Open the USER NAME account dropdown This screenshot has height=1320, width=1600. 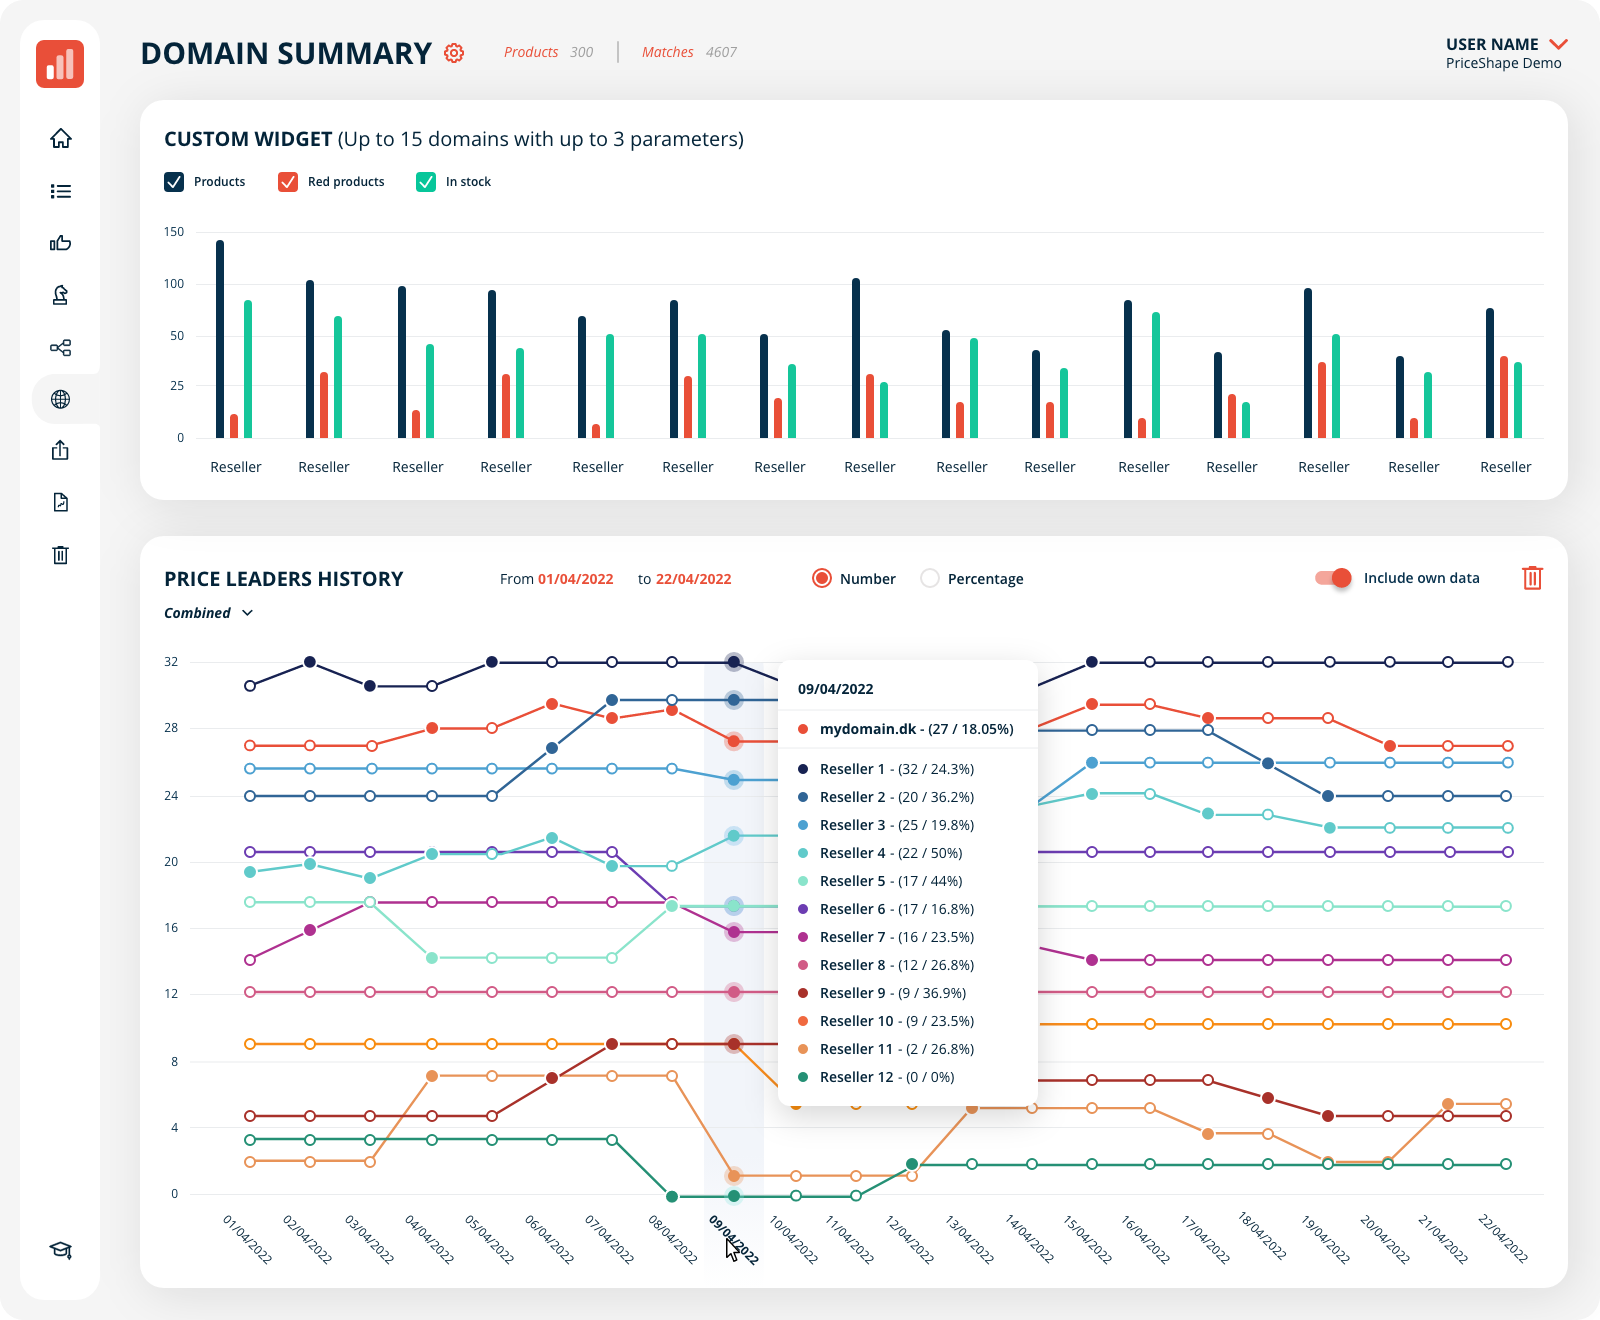tap(1506, 44)
